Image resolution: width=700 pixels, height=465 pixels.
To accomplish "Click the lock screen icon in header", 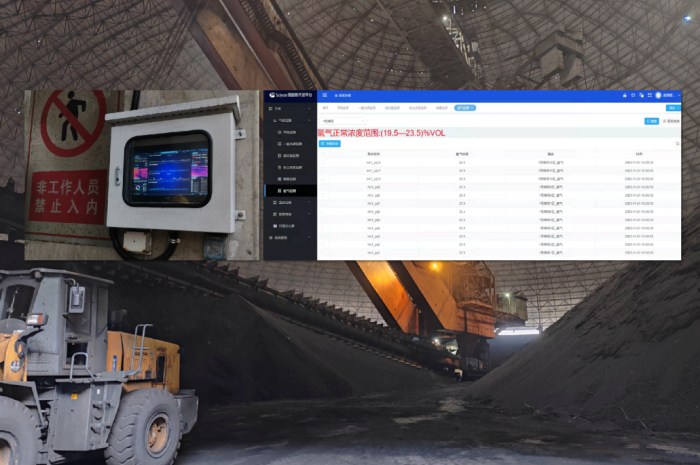I will 624,95.
